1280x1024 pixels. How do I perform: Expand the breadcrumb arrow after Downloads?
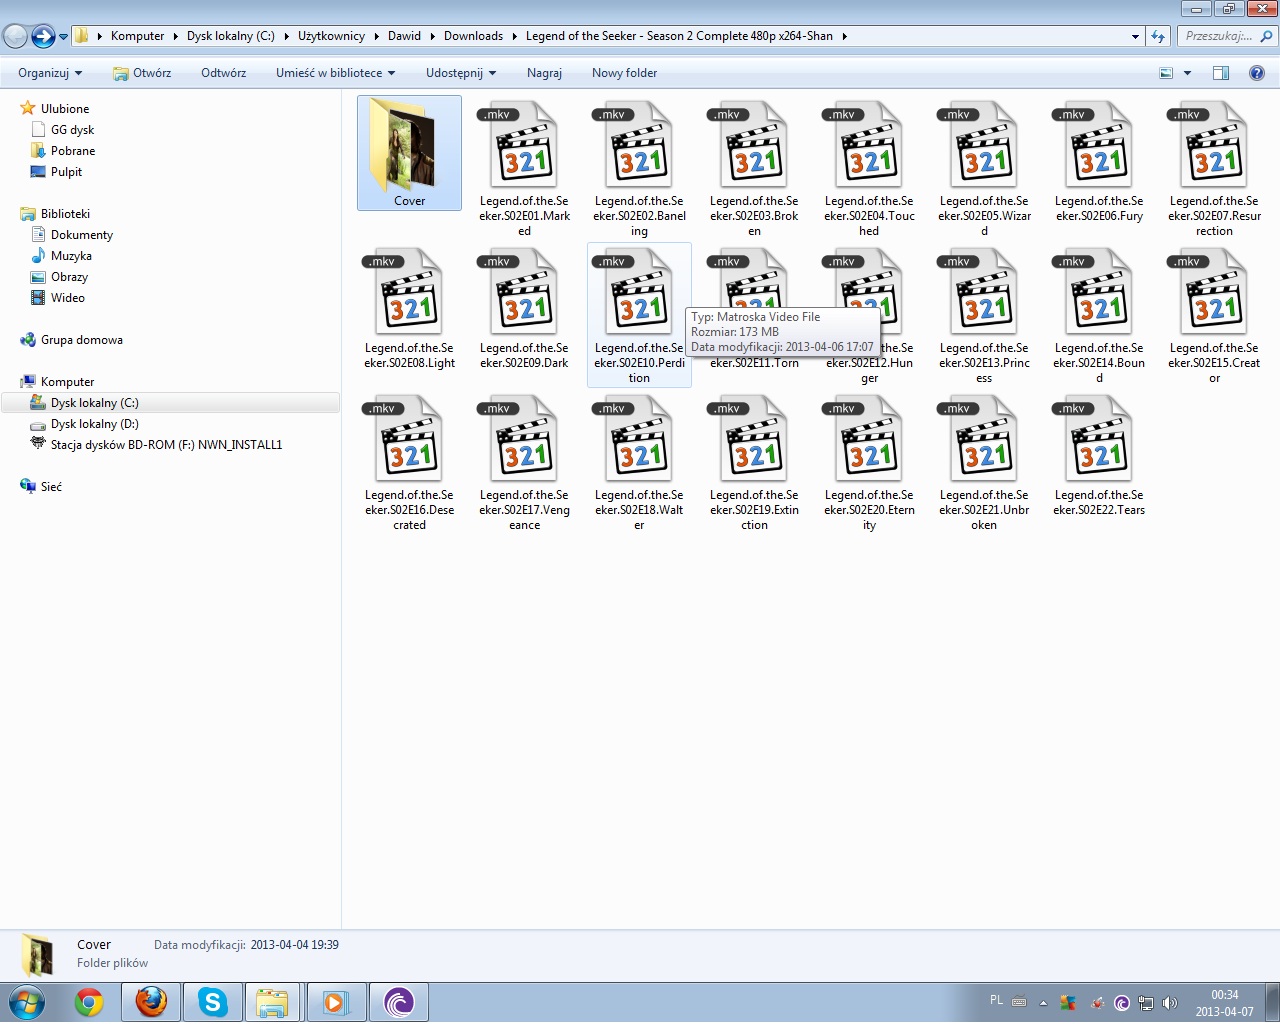pos(514,36)
